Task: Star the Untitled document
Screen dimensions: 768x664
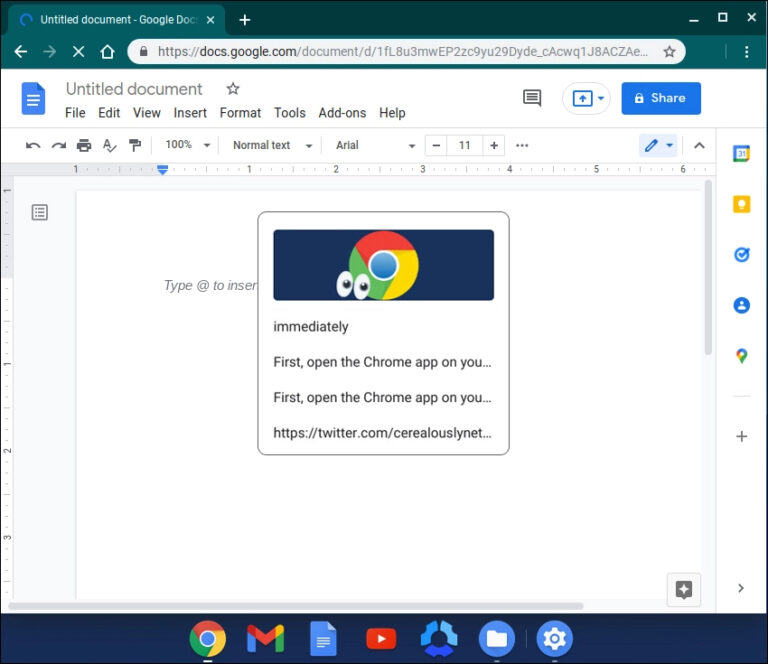Action: pos(233,89)
